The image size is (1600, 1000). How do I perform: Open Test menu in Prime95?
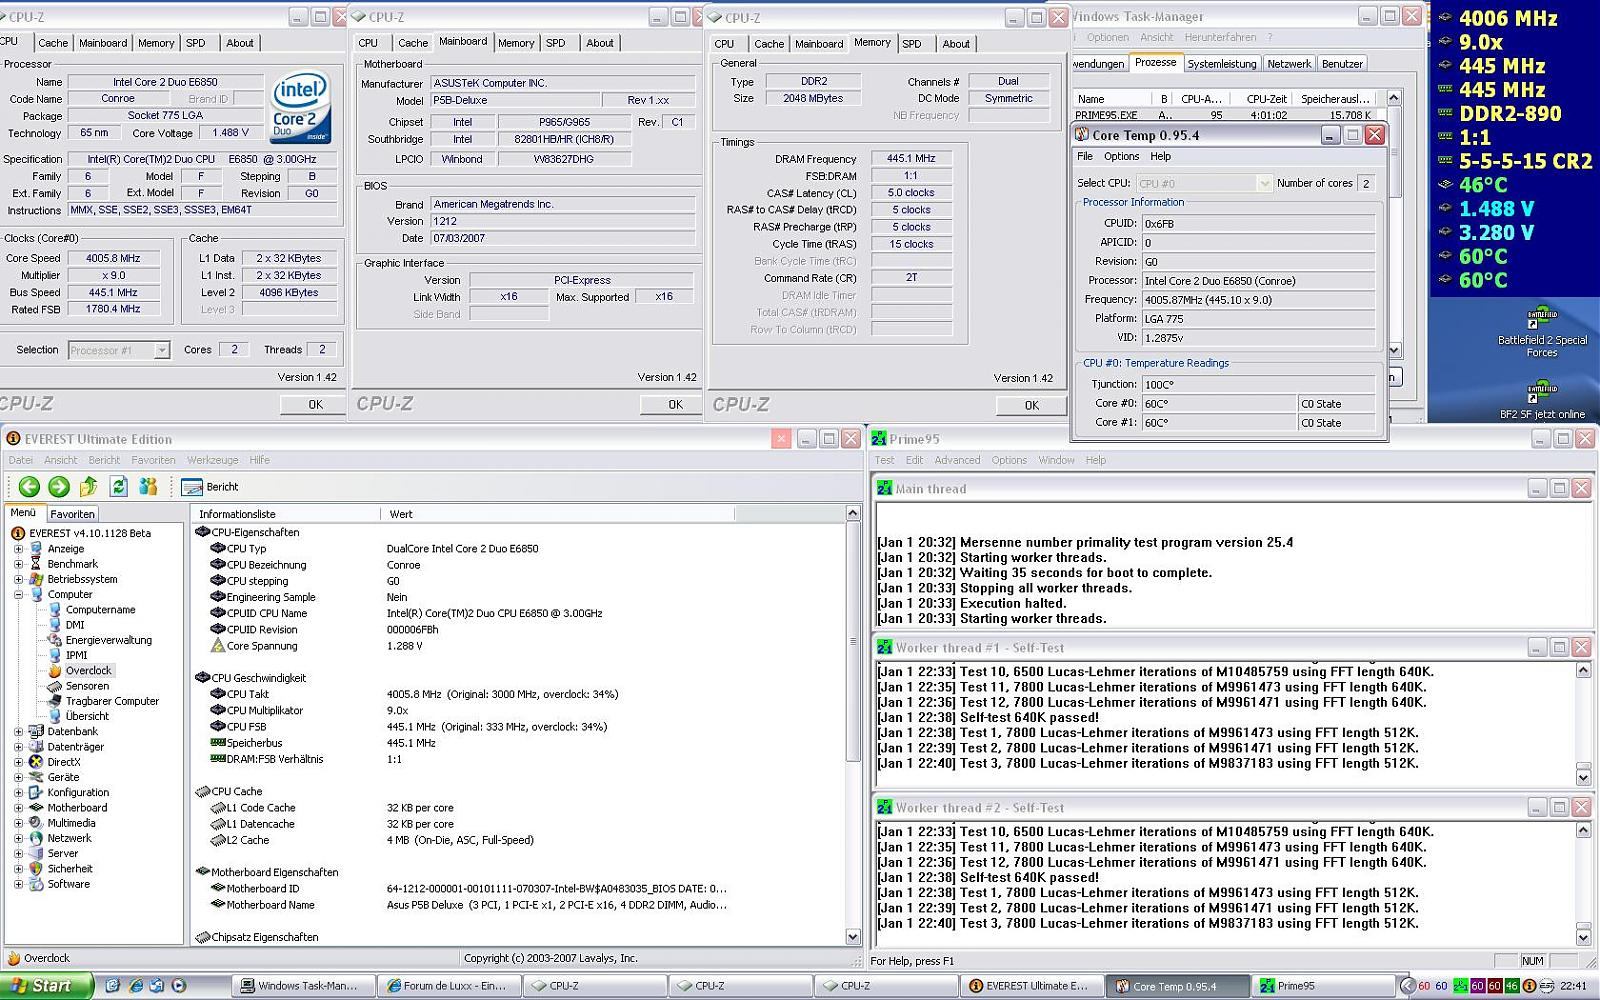point(884,460)
